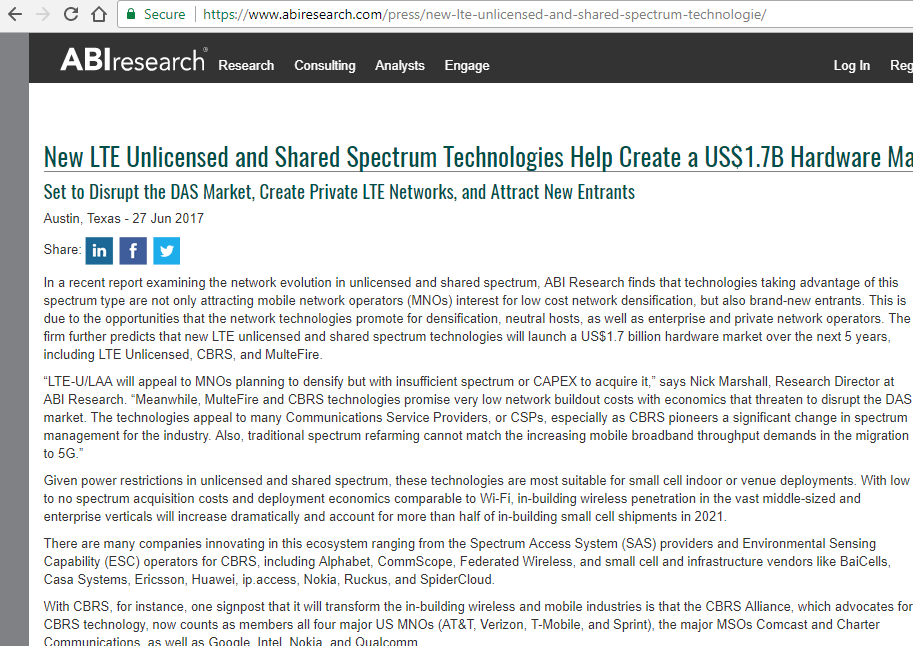913x646 pixels.
Task: Click the URL address bar
Action: click(x=500, y=14)
